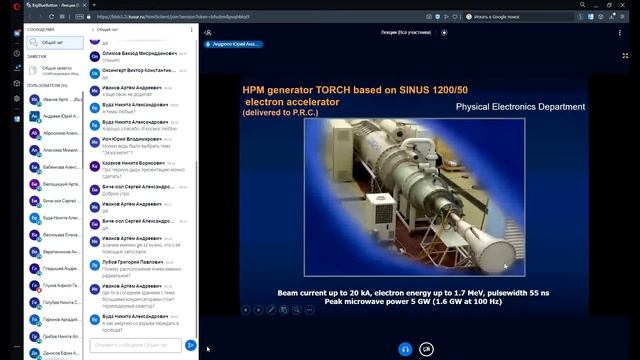Open user Андреев Юрий А. in user list
The image size is (640, 360).
(55, 116)
